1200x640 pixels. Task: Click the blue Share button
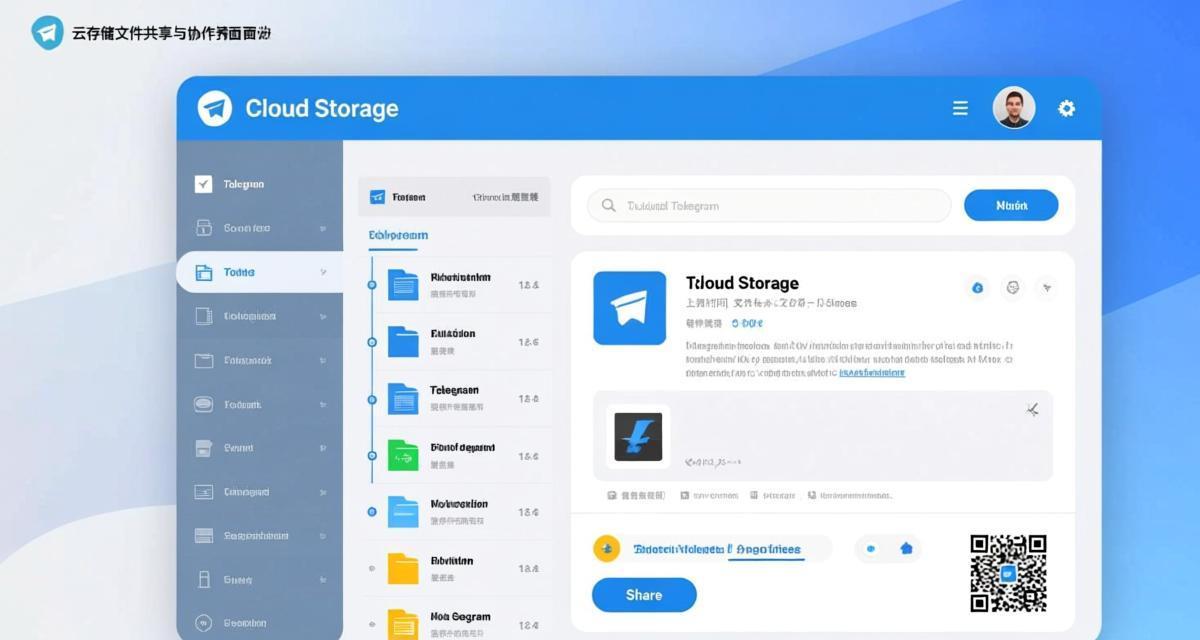(x=644, y=595)
